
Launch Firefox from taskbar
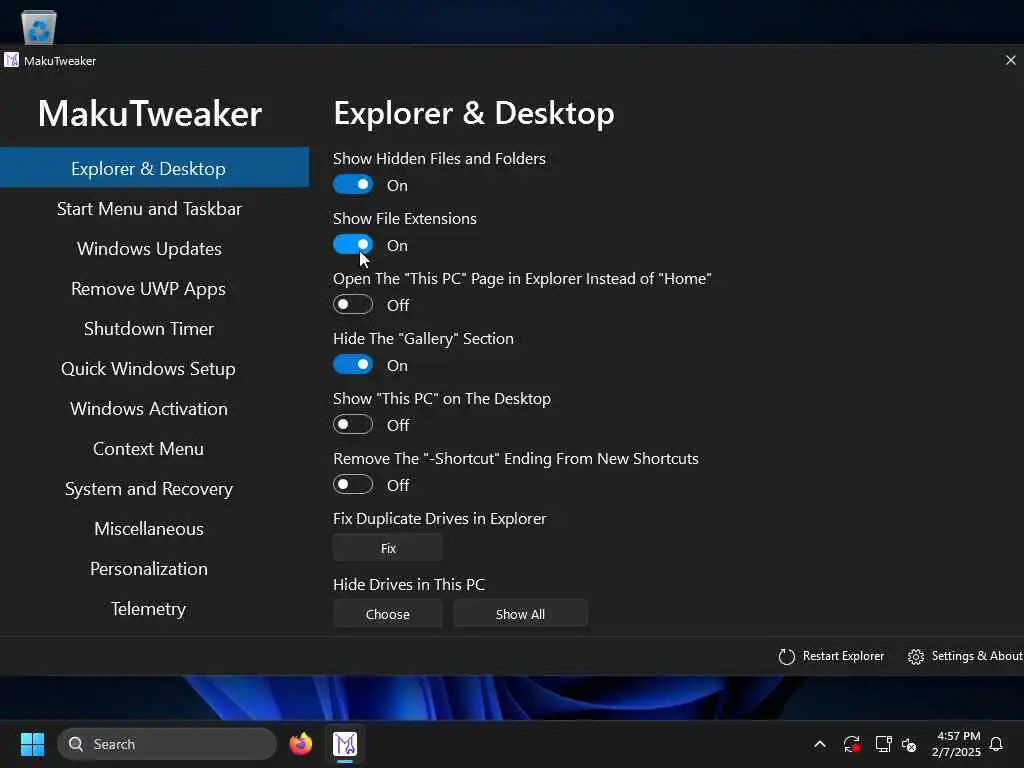tap(300, 744)
